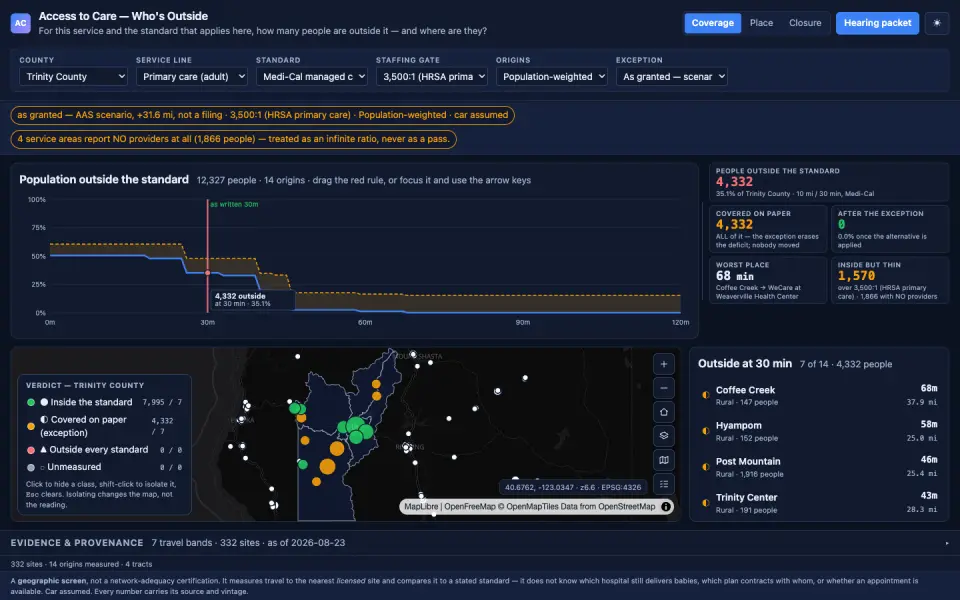Switch to the Closure tab
This screenshot has width=960, height=600.
click(x=804, y=23)
